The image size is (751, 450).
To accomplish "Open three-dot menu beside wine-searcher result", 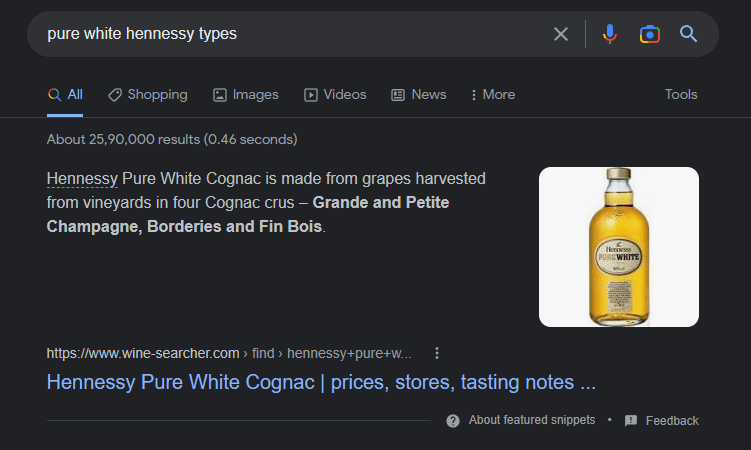I will 436,353.
